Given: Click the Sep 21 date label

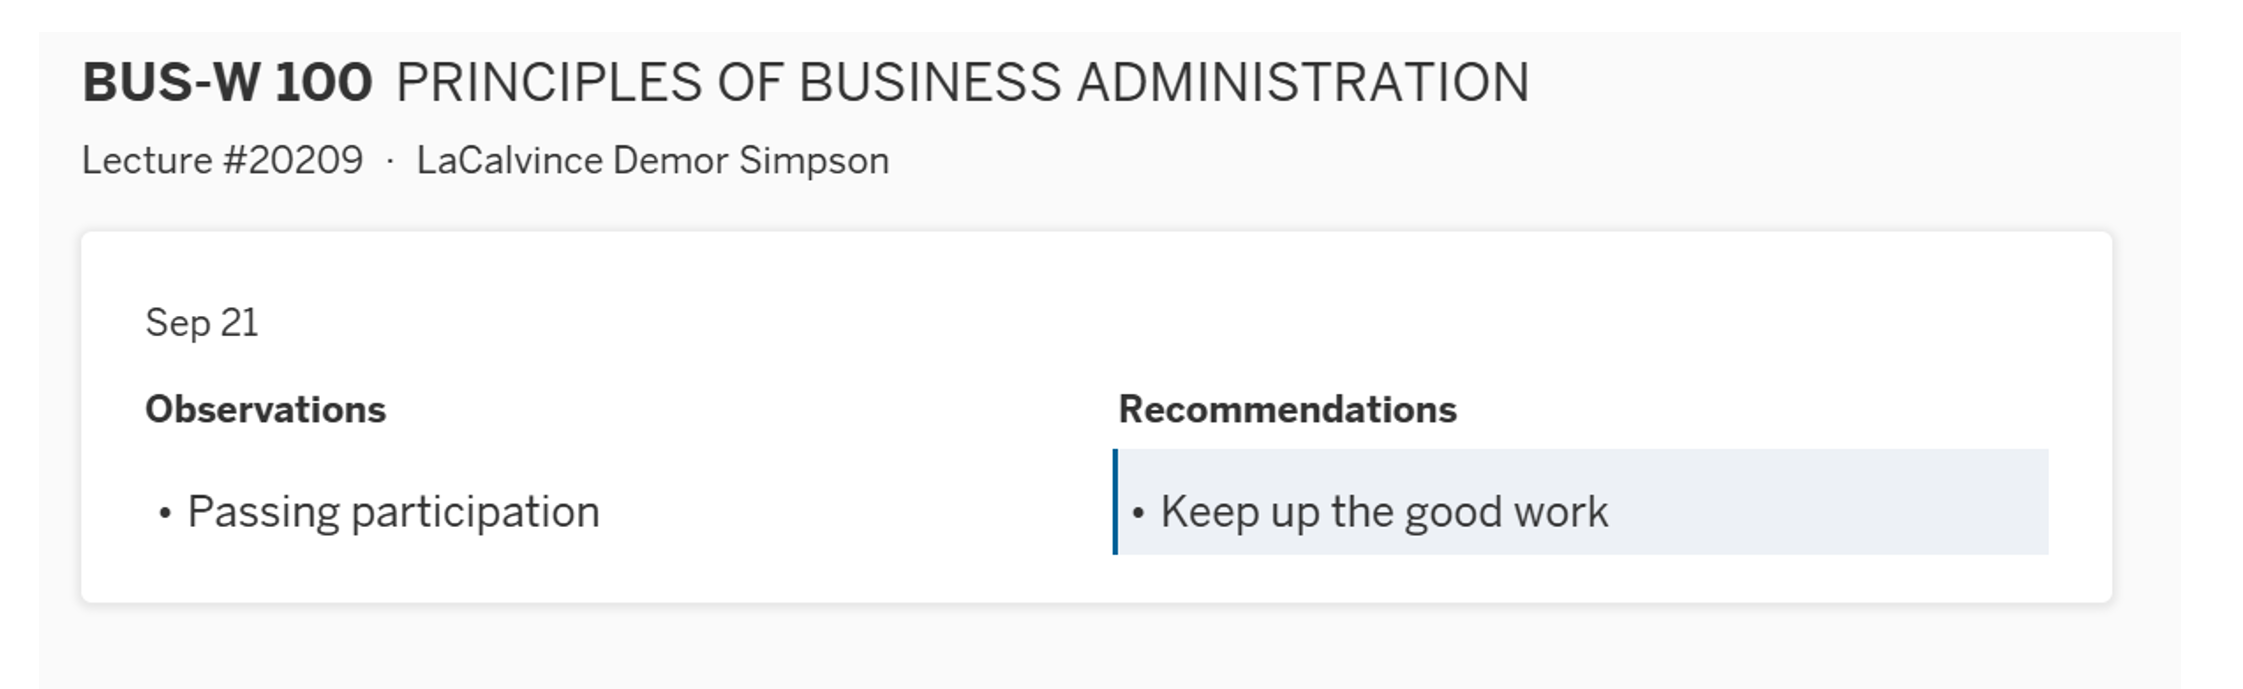Looking at the screenshot, I should point(202,323).
